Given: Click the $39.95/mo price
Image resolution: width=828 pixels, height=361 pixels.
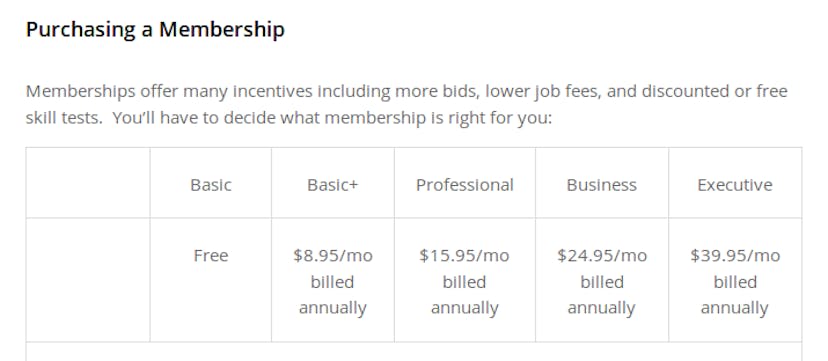Looking at the screenshot, I should coord(735,255).
